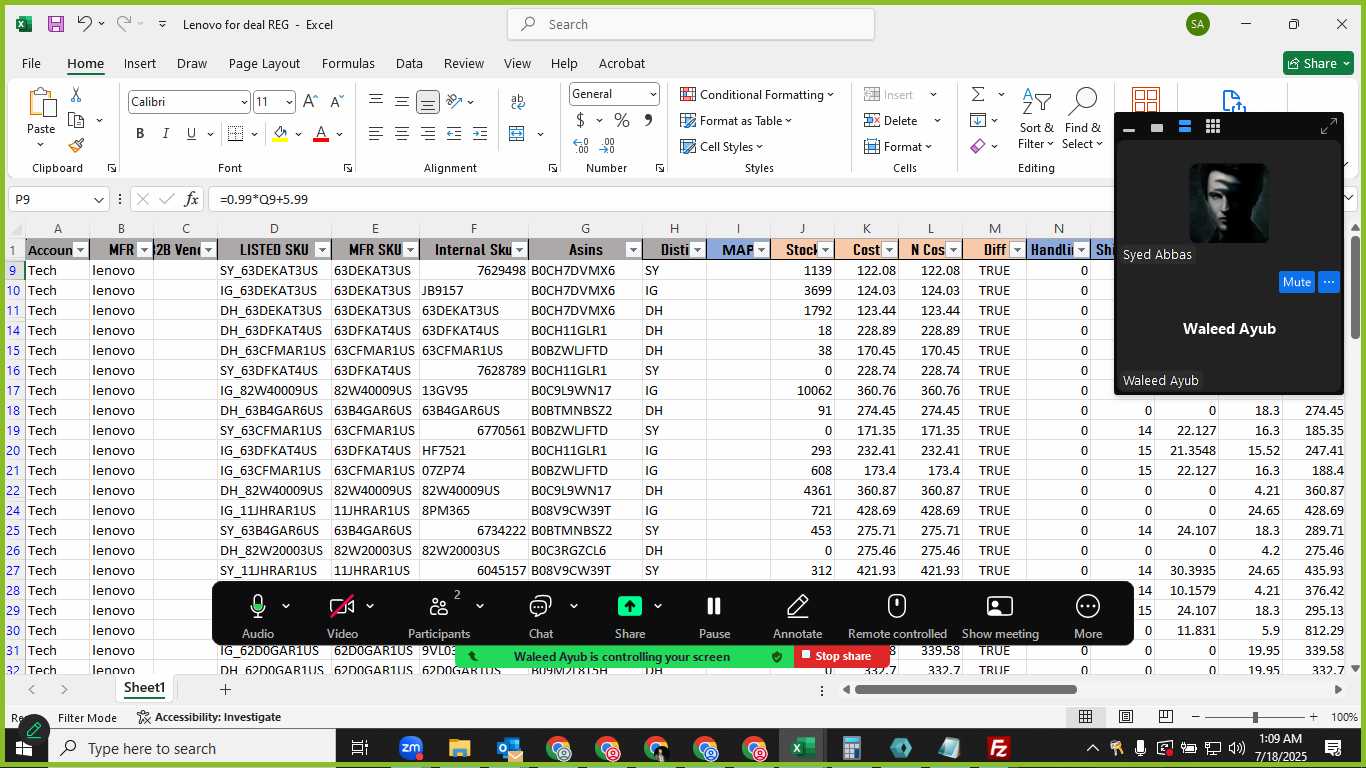Click the Decrease Indent icon
The height and width of the screenshot is (768, 1366).
454,134
